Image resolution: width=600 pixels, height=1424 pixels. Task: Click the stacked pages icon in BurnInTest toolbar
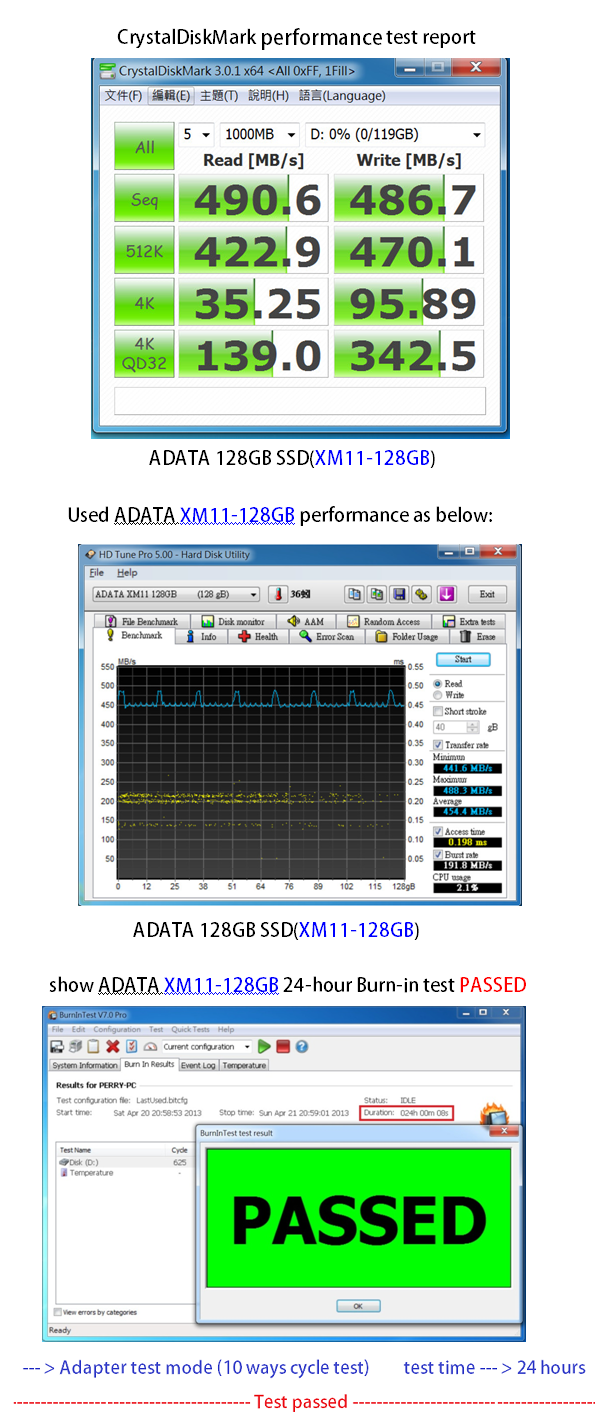tap(75, 1047)
